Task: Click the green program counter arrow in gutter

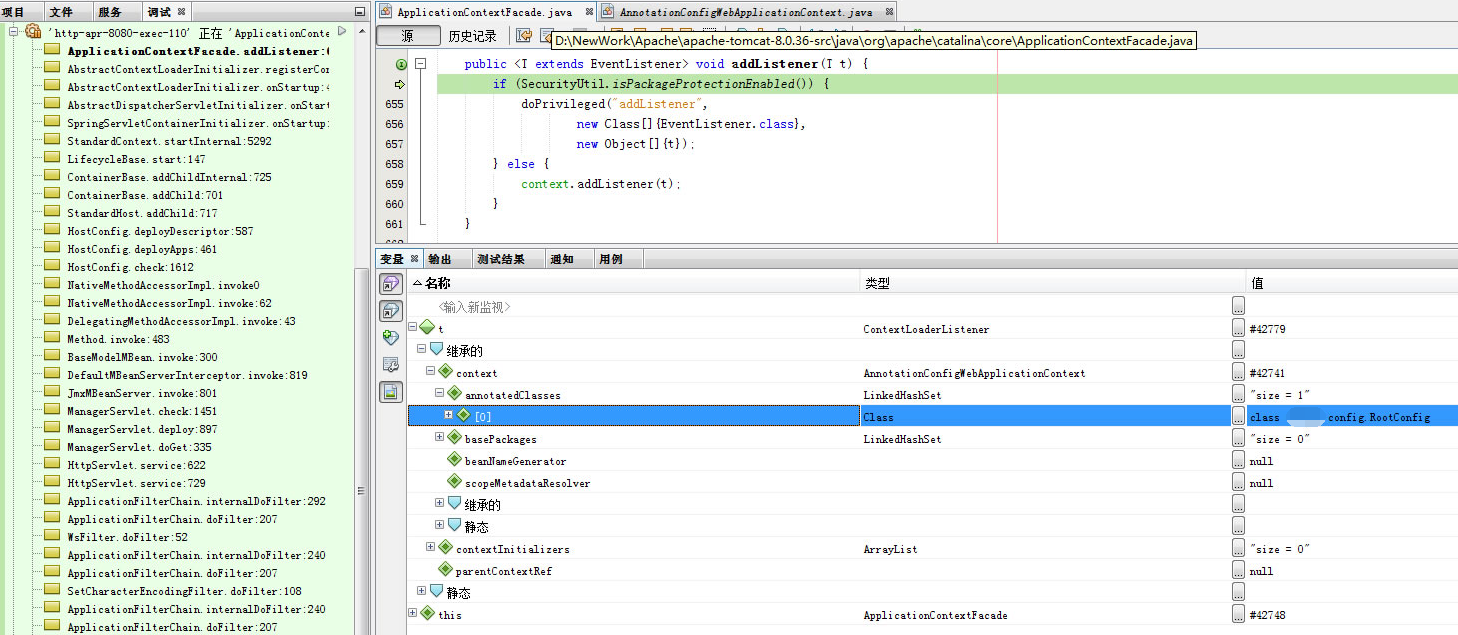Action: [400, 84]
